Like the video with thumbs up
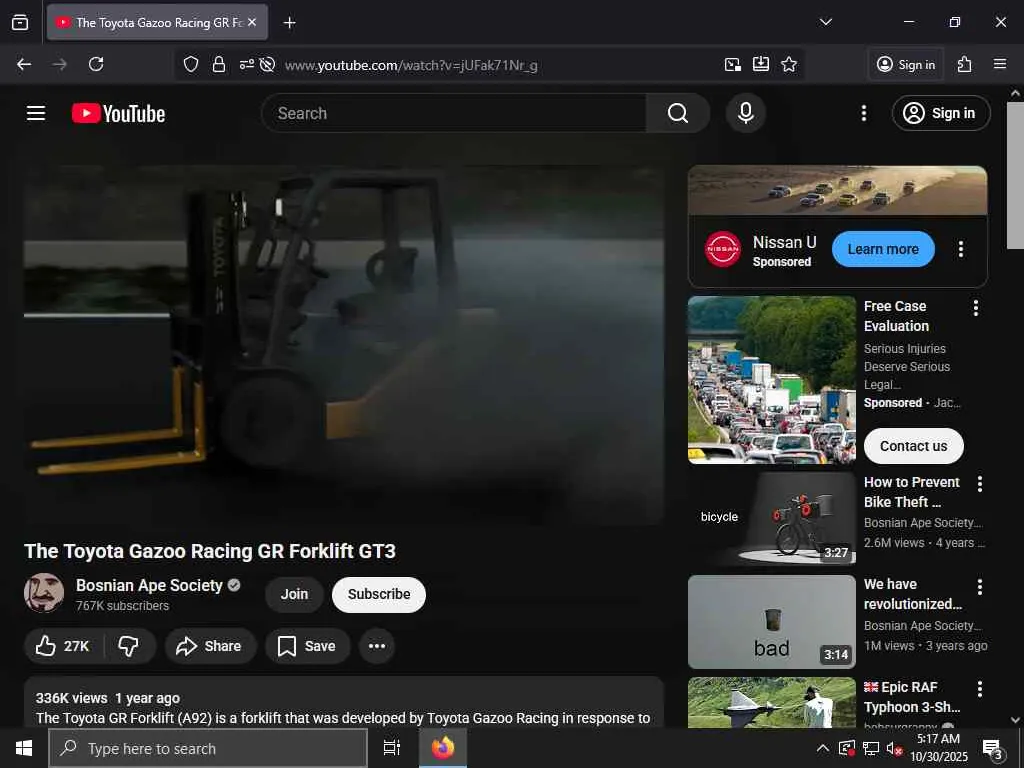Image resolution: width=1024 pixels, height=768 pixels. coord(63,646)
